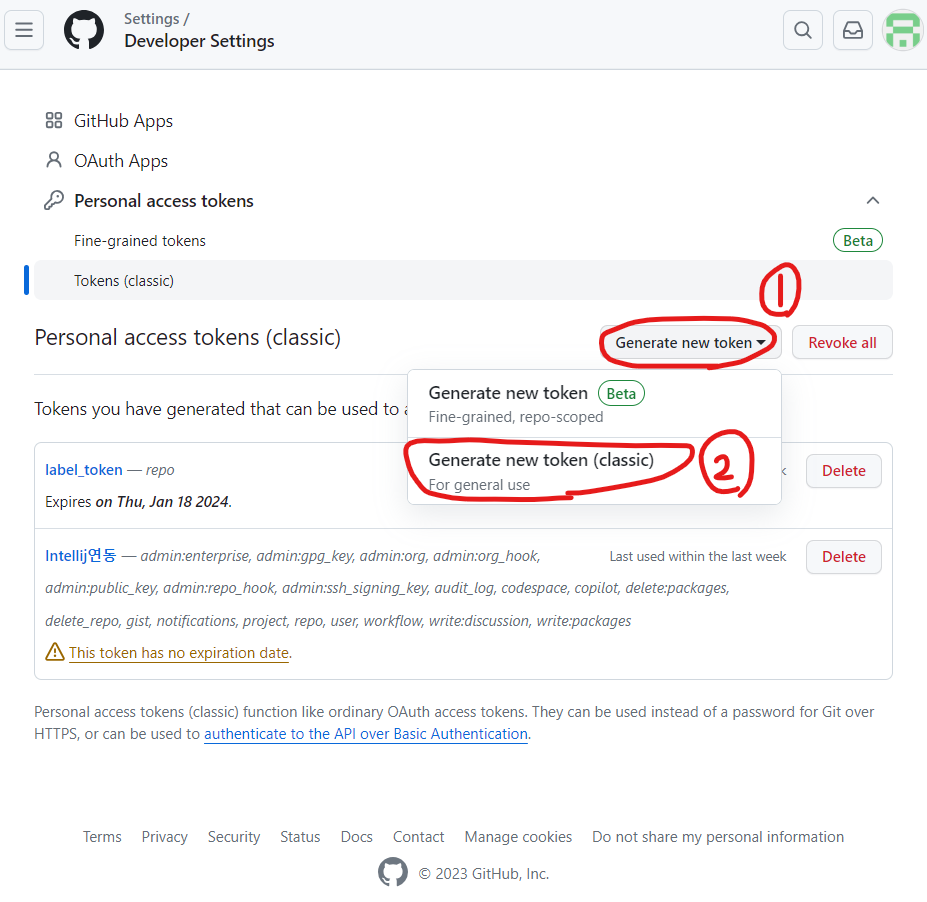Click the GitHub Apps grid icon
This screenshot has width=927, height=902.
[x=54, y=121]
